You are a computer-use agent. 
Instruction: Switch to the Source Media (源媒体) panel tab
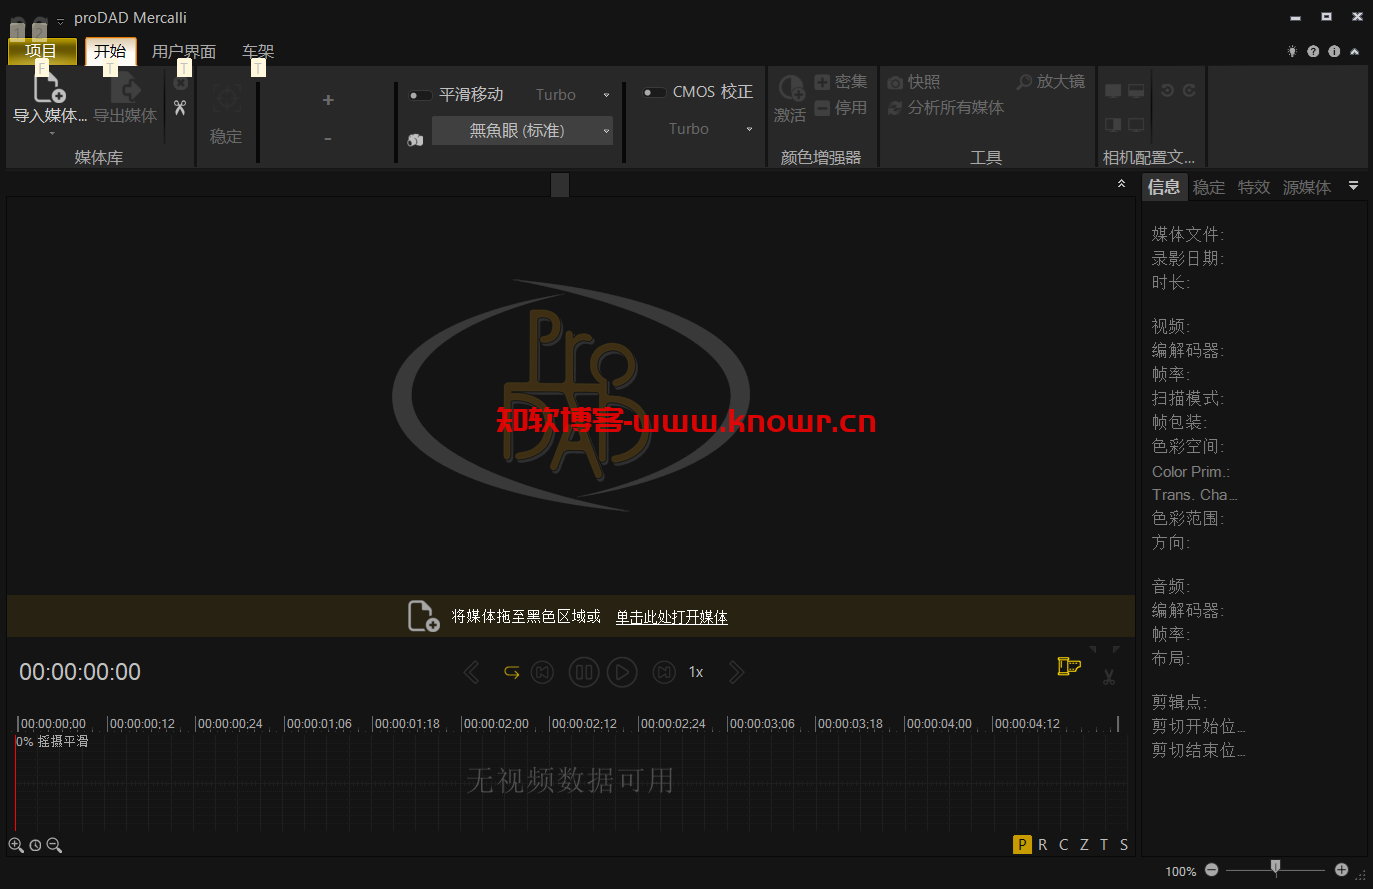[x=1307, y=187]
